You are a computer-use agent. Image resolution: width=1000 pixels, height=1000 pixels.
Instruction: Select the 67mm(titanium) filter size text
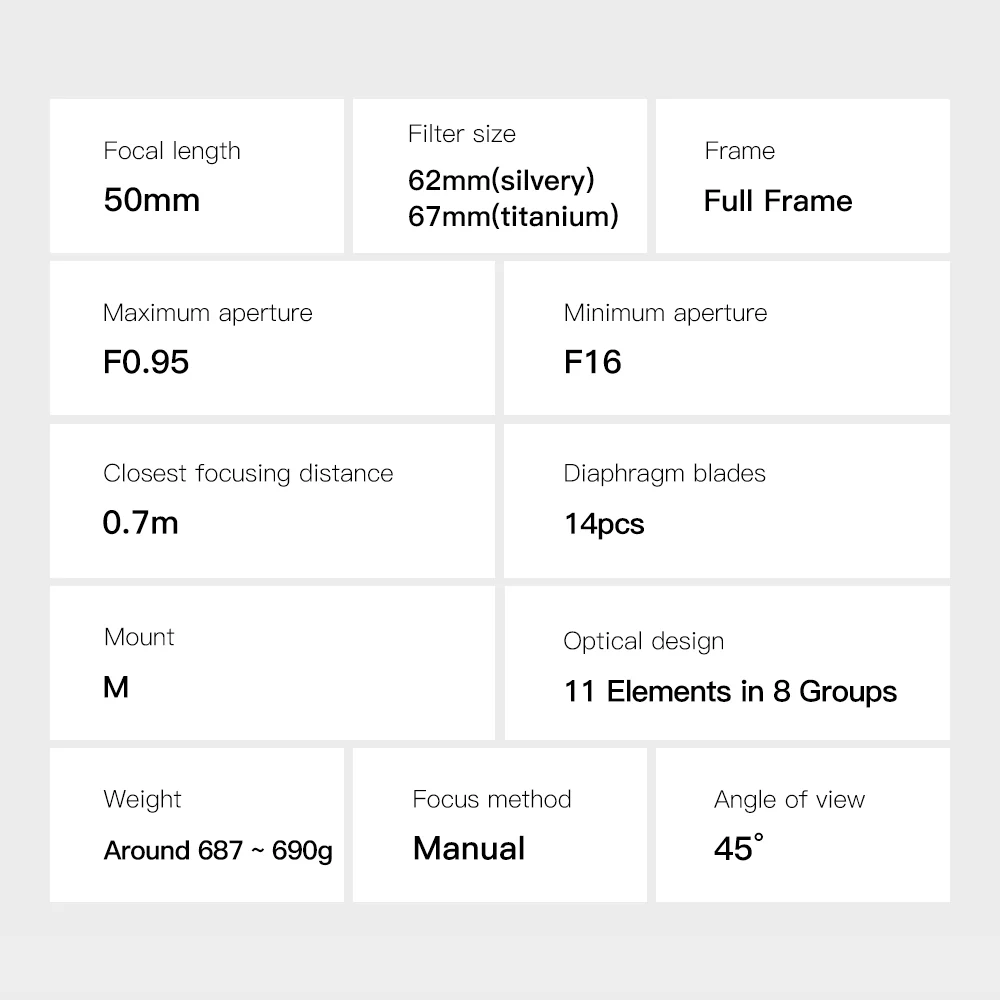(513, 216)
